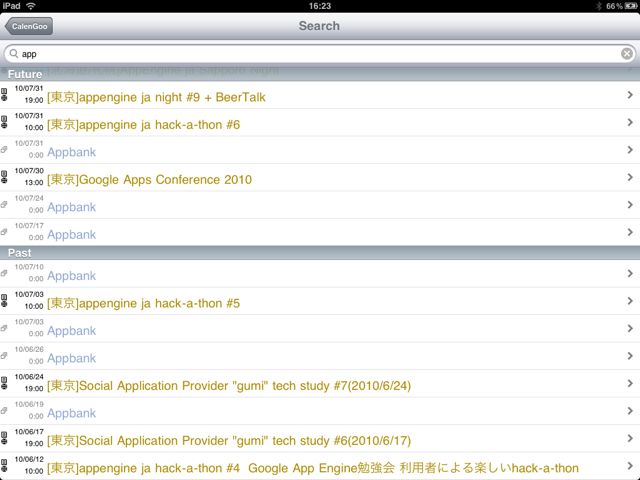Focus the search field containing 'app'
The height and width of the screenshot is (480, 640).
point(320,53)
